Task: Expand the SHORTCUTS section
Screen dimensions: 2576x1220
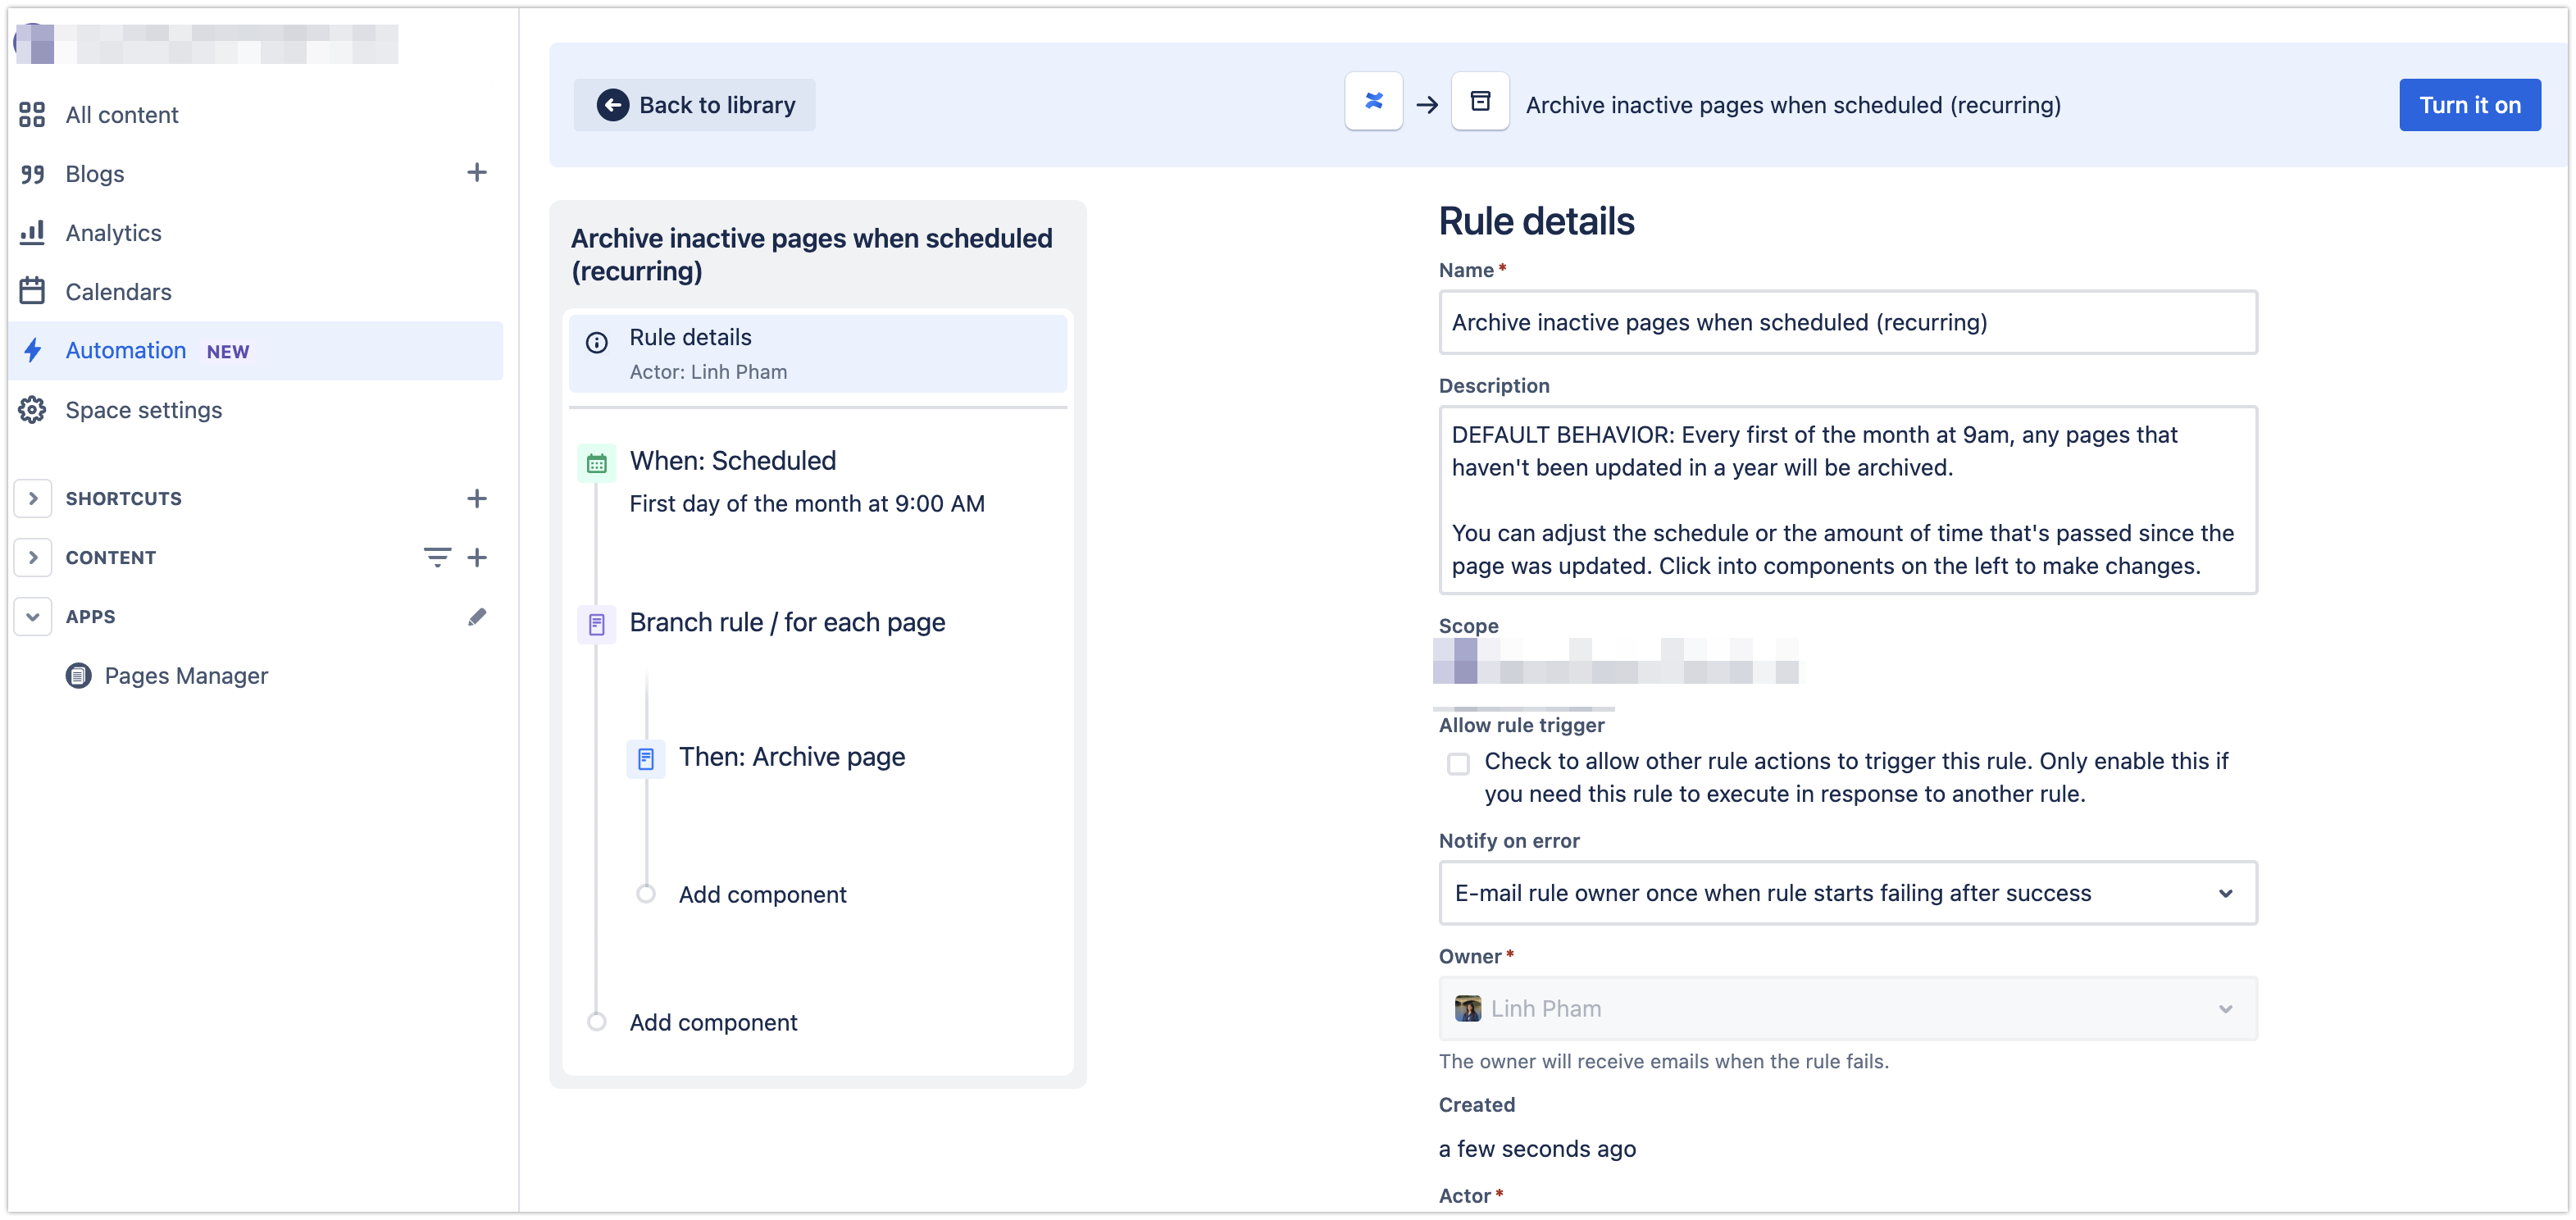Action: [x=33, y=498]
